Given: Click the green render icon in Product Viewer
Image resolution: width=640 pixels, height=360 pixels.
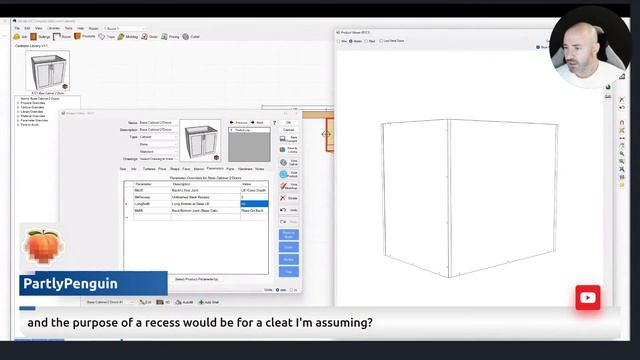Looking at the screenshot, I should pos(608,87).
